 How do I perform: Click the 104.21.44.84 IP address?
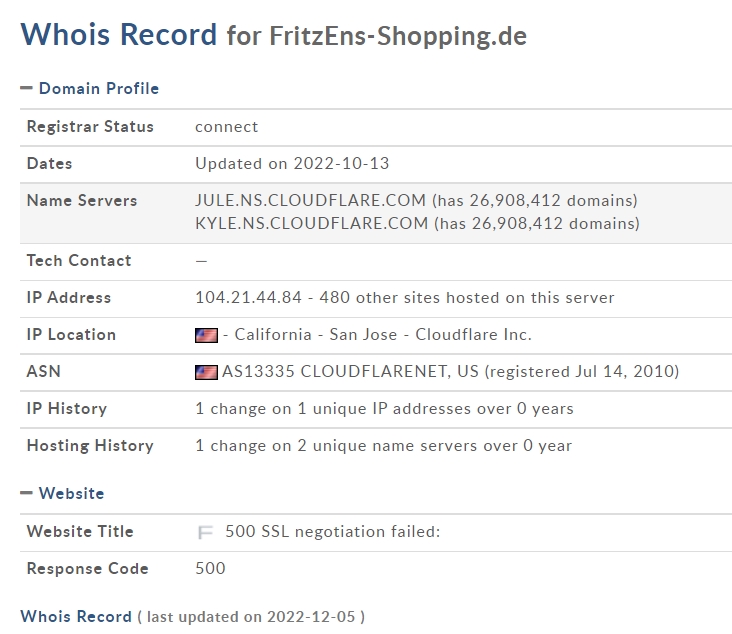tap(248, 297)
